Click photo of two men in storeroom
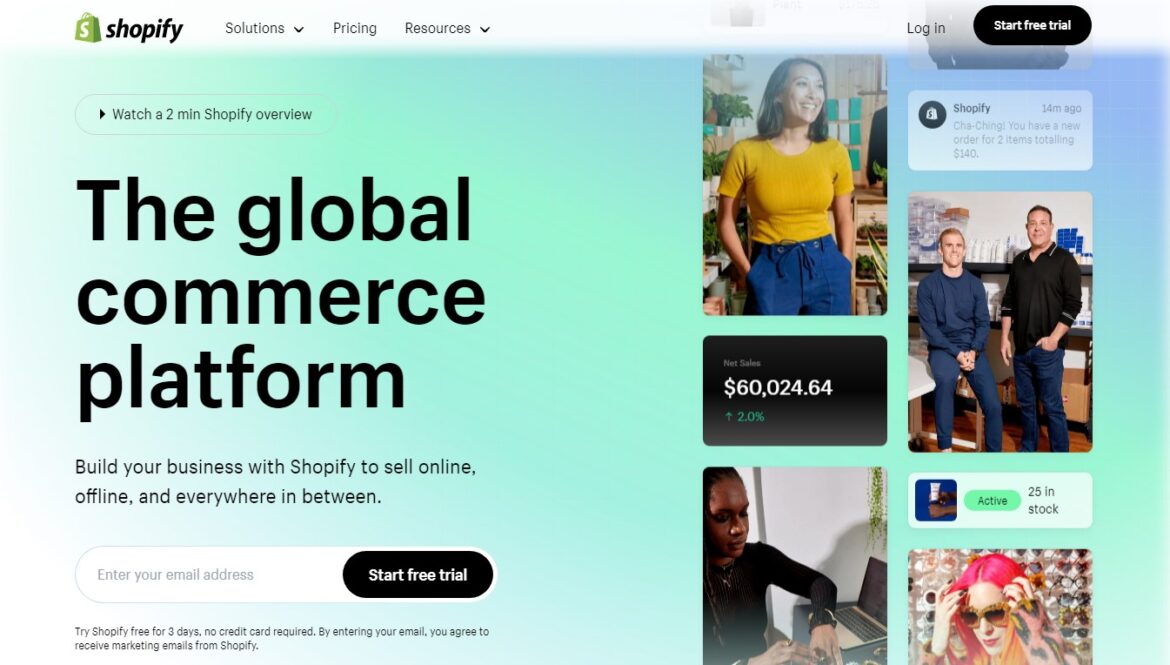 click(x=1000, y=322)
